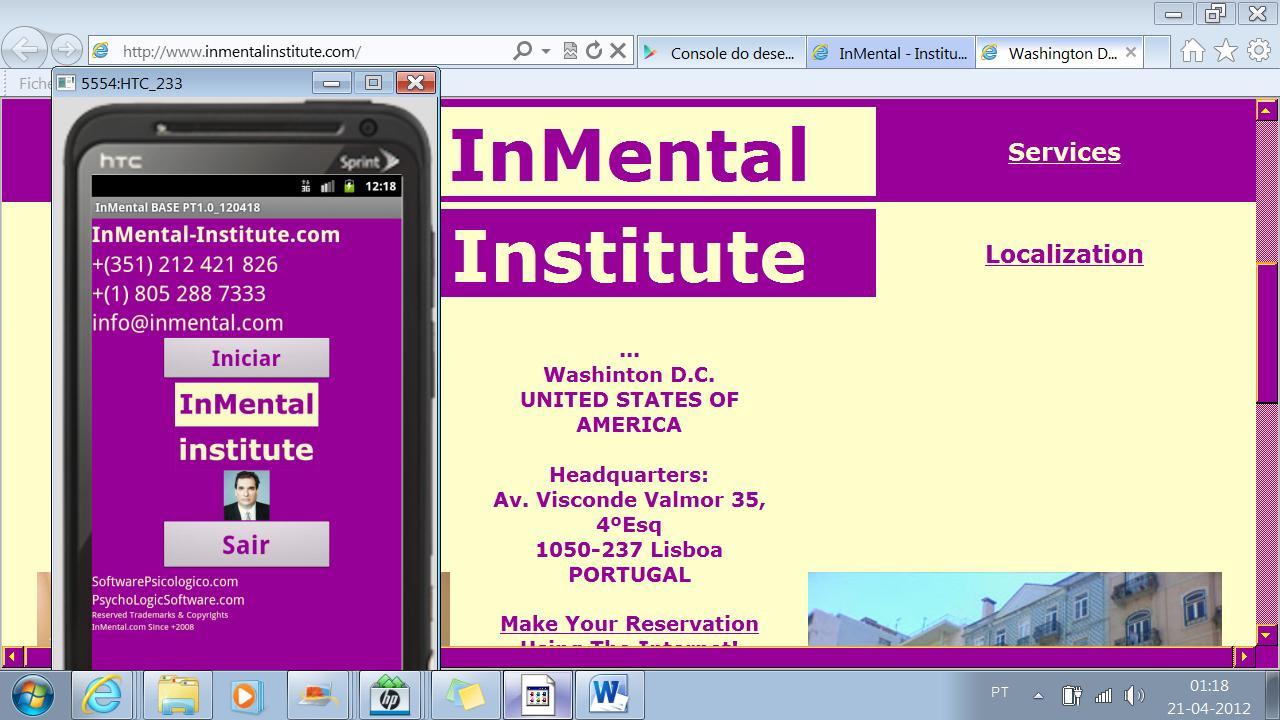Open the HP taskbar icon

click(x=390, y=694)
